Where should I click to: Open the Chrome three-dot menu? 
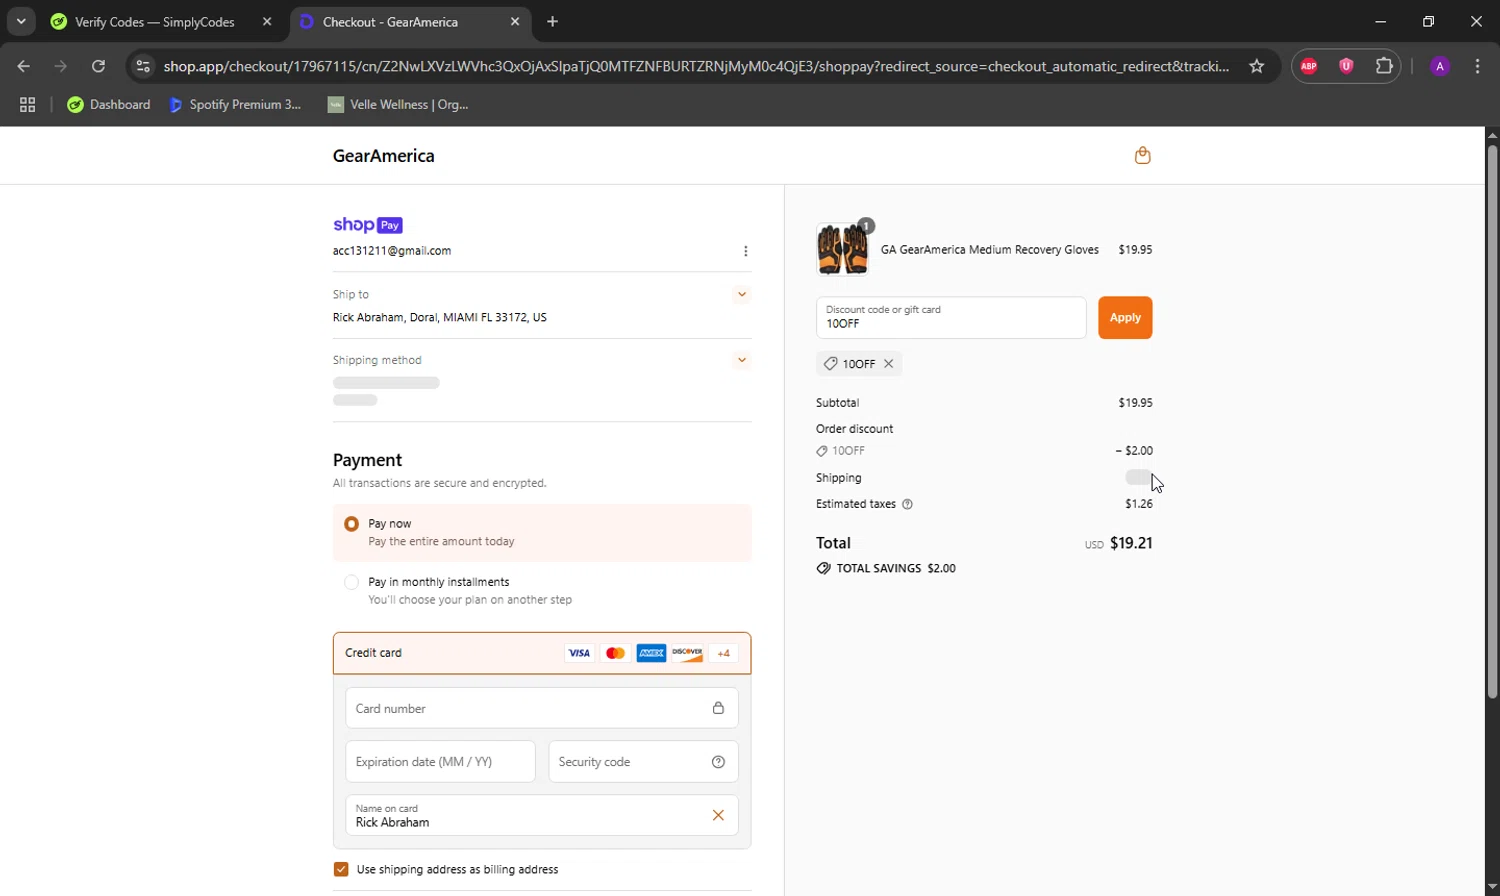(1478, 66)
